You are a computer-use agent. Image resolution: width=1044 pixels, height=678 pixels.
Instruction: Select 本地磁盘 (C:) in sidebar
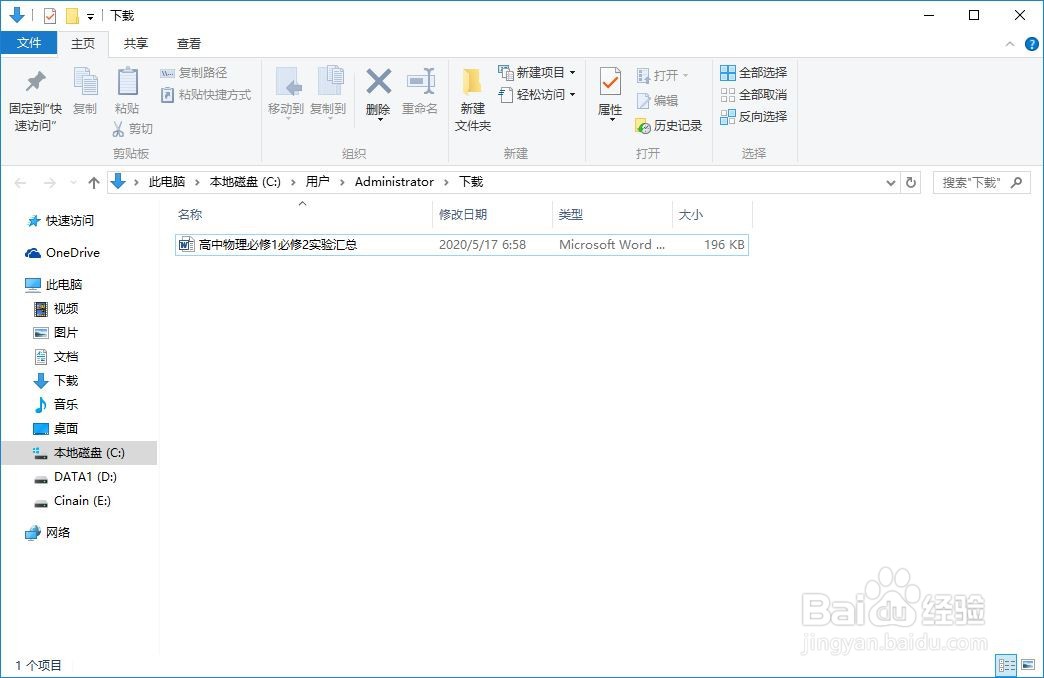(79, 452)
